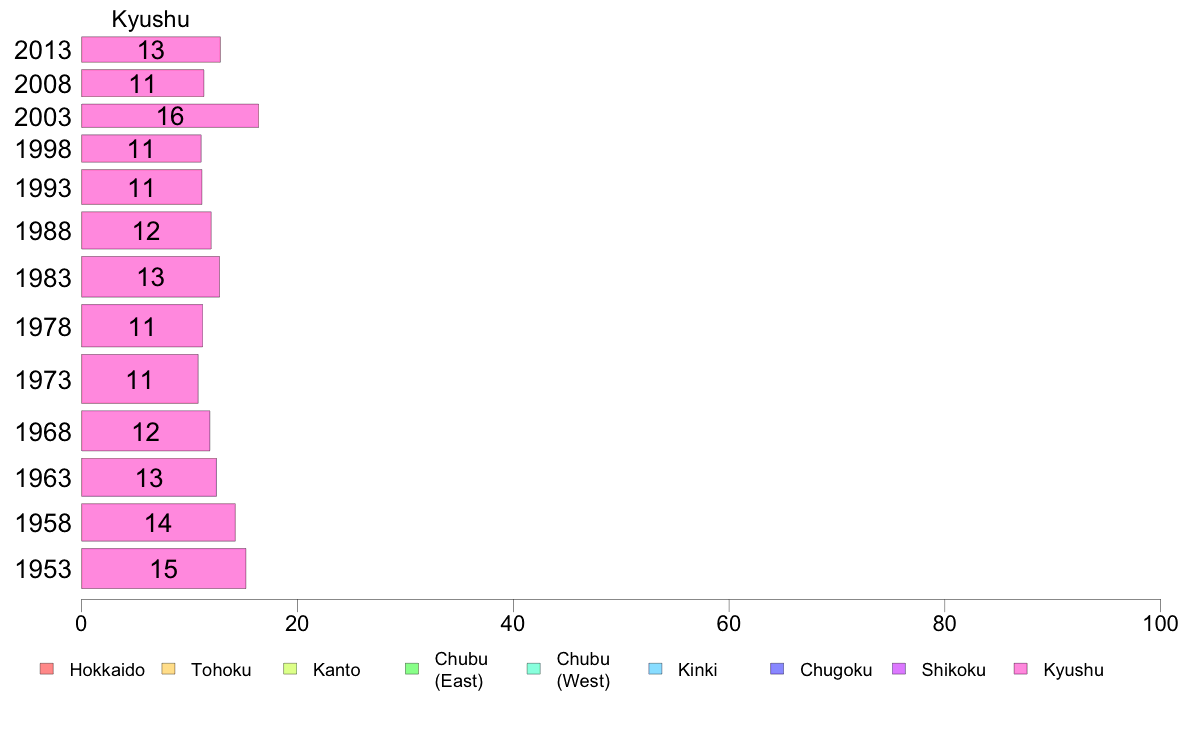Screen dimensions: 1188x736
Task: Click the Chubu (West) teal swatch
Action: point(533,669)
